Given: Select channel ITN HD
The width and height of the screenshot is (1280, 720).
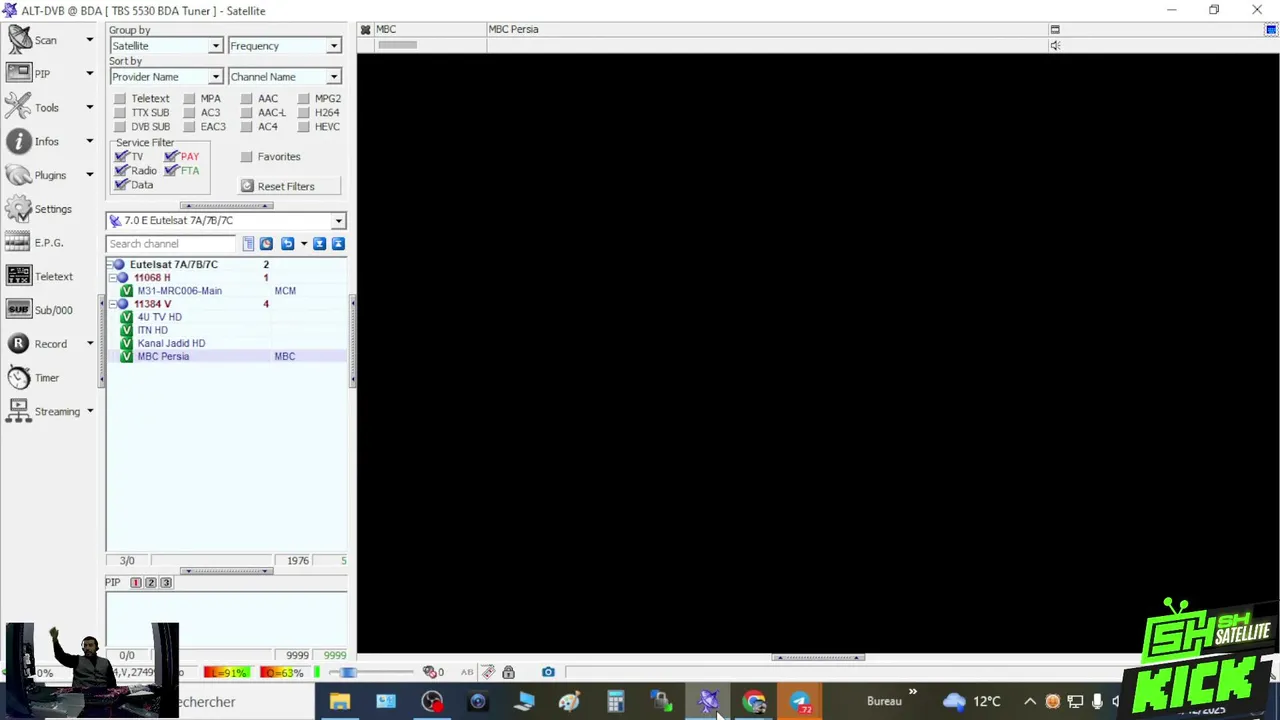Looking at the screenshot, I should [152, 330].
